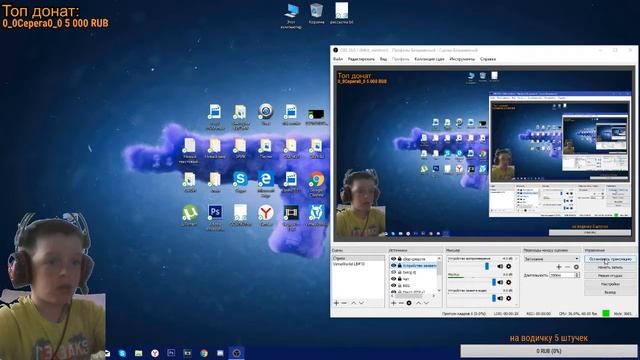
Task: Open the Коллекция сцен menu
Action: [x=429, y=59]
